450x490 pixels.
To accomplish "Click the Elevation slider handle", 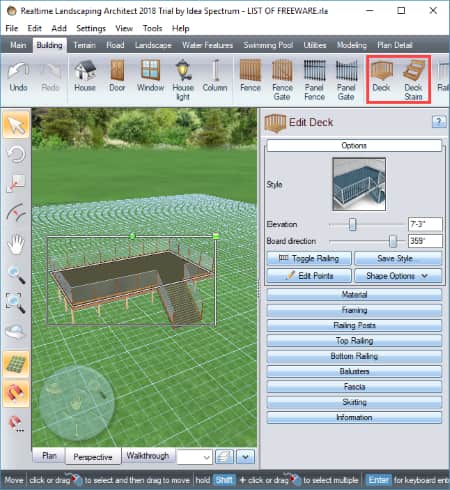I will (x=352, y=224).
